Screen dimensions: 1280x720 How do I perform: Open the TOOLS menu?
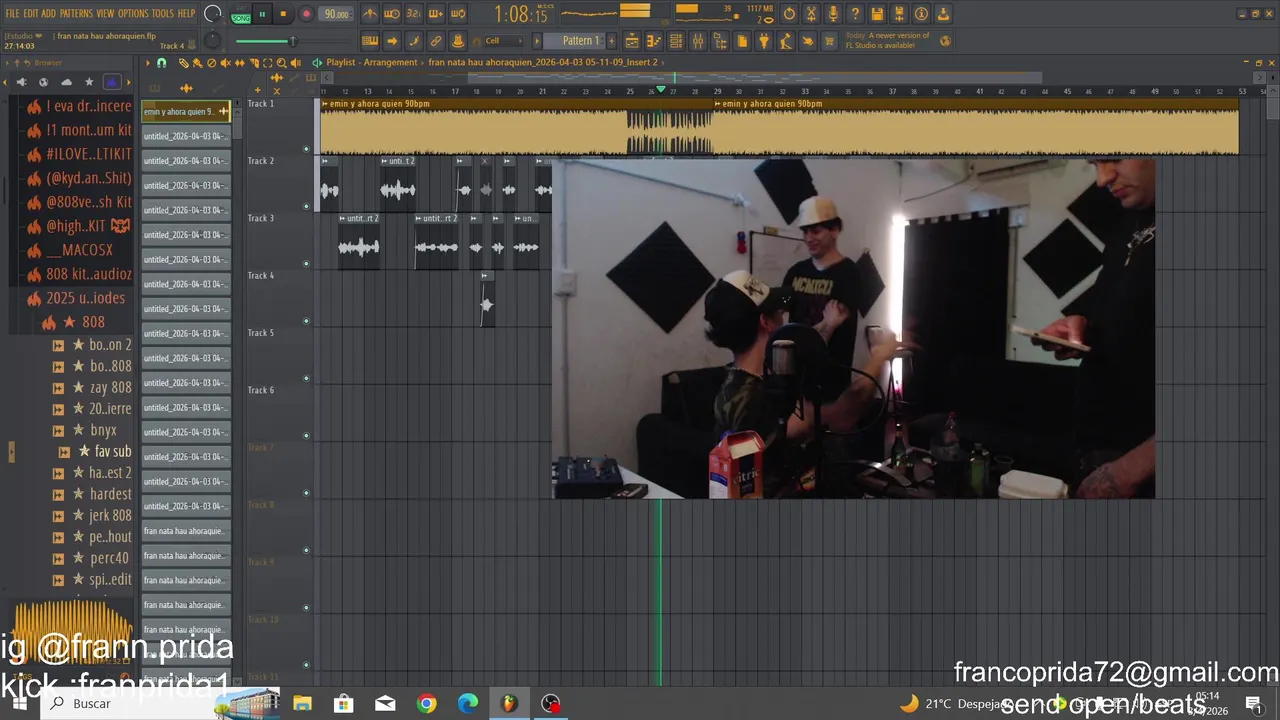coord(162,14)
